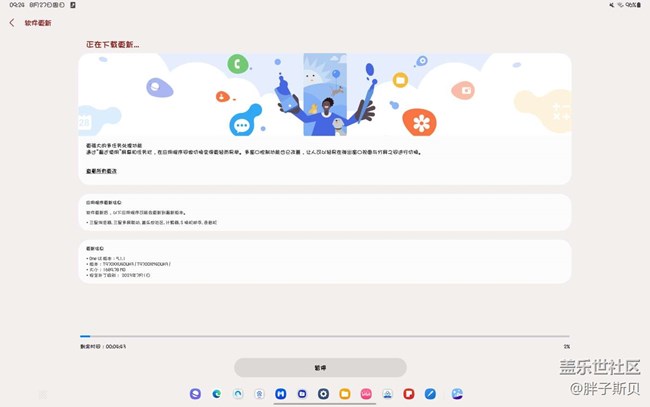Launch the red Flipboard icon in the taskbar
650x407 pixels.
tap(408, 394)
